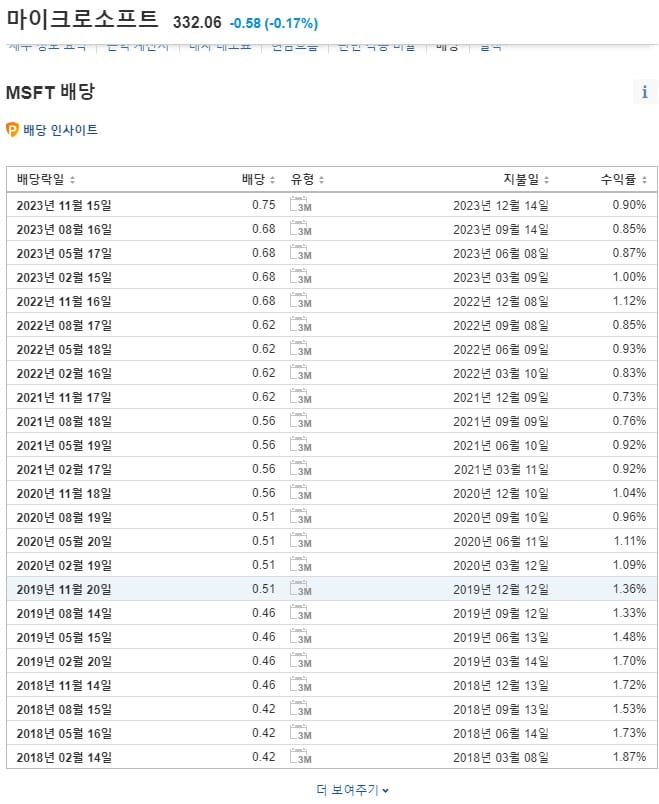Viewport: 659px width, 804px height.
Task: Click the 마이크로소프트 page title
Action: click(x=82, y=19)
